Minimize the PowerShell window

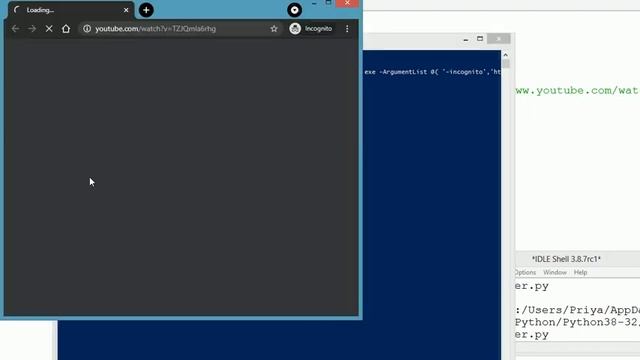[466, 39]
